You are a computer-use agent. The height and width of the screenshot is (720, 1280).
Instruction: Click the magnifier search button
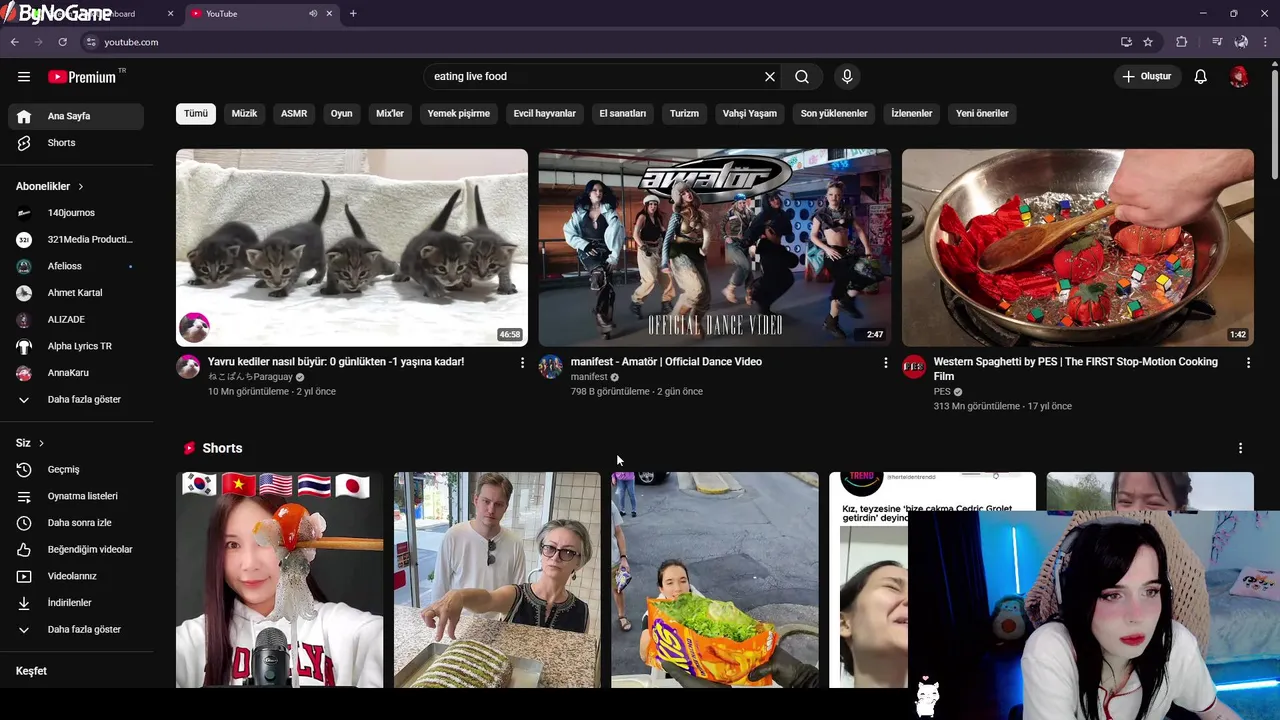point(802,77)
